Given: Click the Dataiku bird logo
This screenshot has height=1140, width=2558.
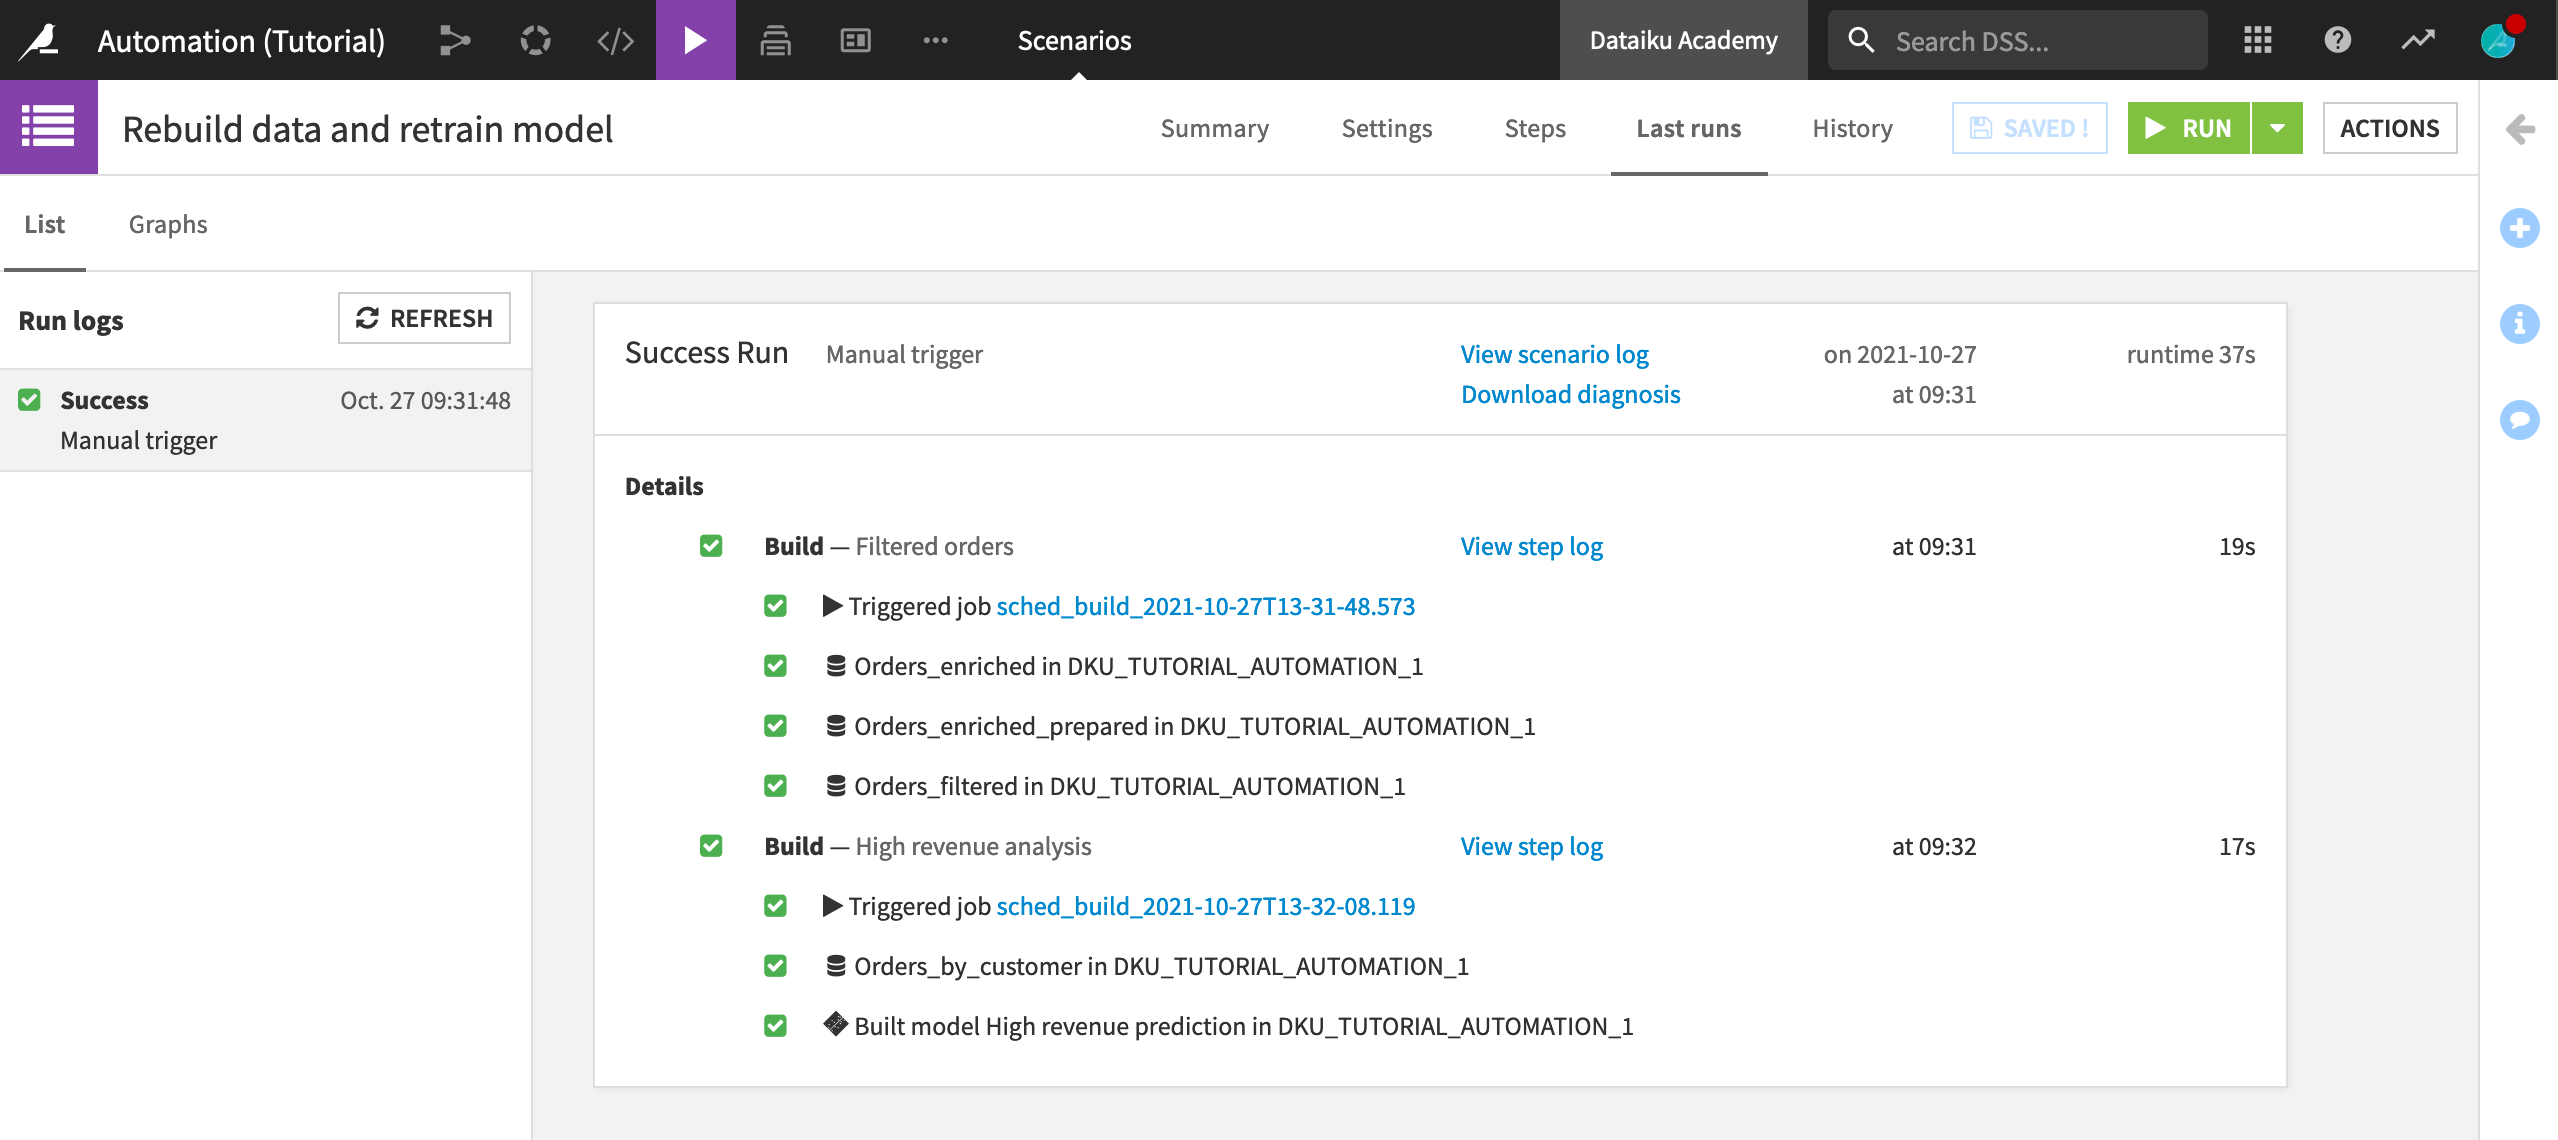Looking at the screenshot, I should (40, 40).
